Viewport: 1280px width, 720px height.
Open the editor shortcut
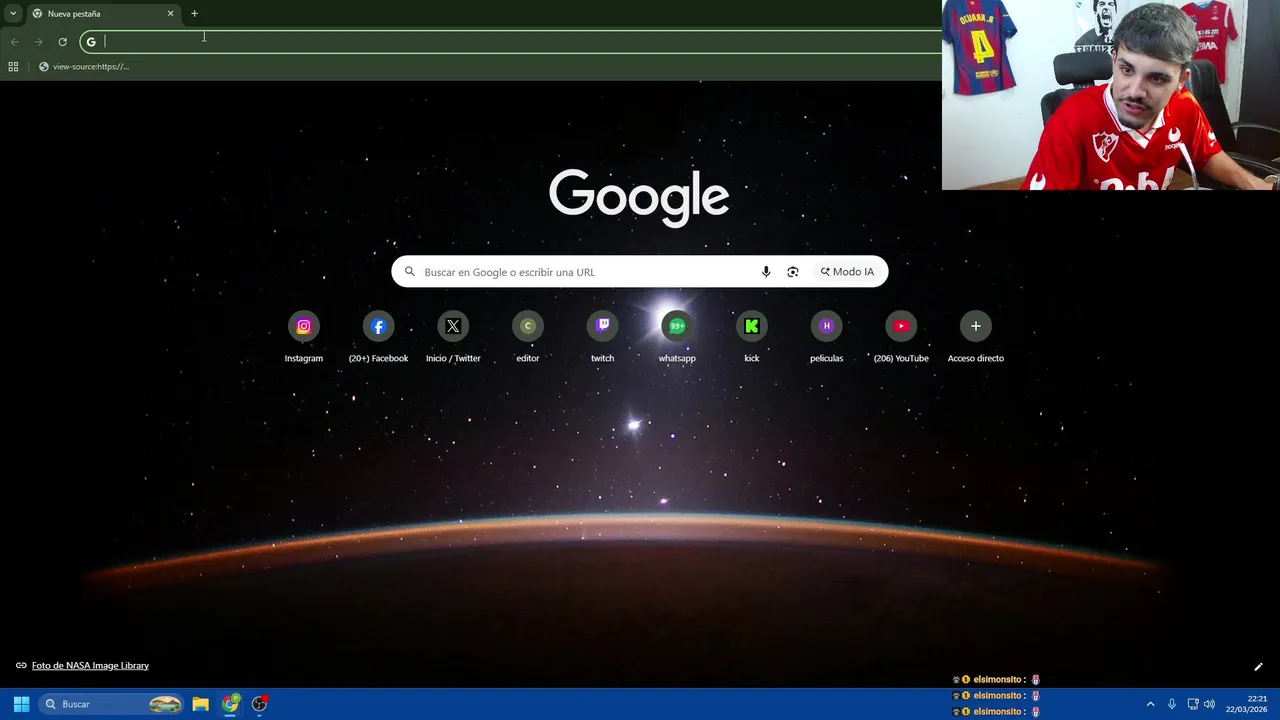coord(527,326)
